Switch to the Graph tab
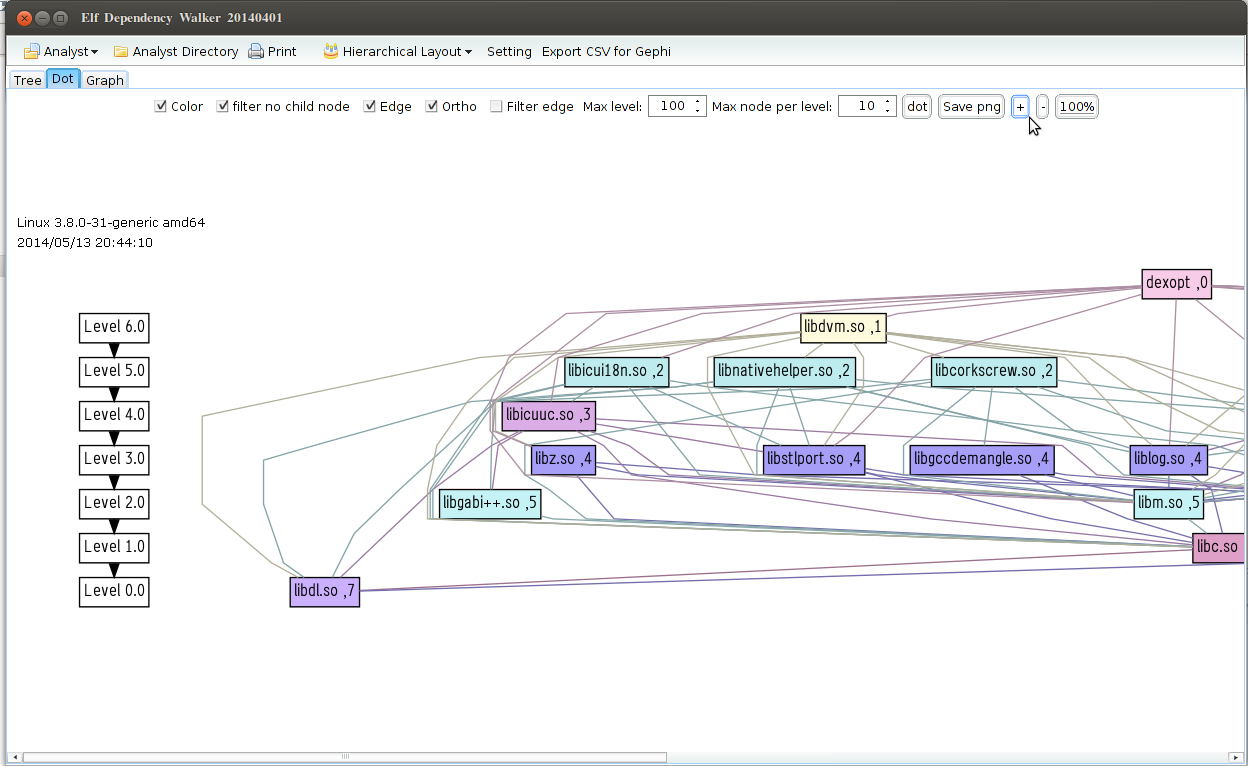 pyautogui.click(x=105, y=80)
